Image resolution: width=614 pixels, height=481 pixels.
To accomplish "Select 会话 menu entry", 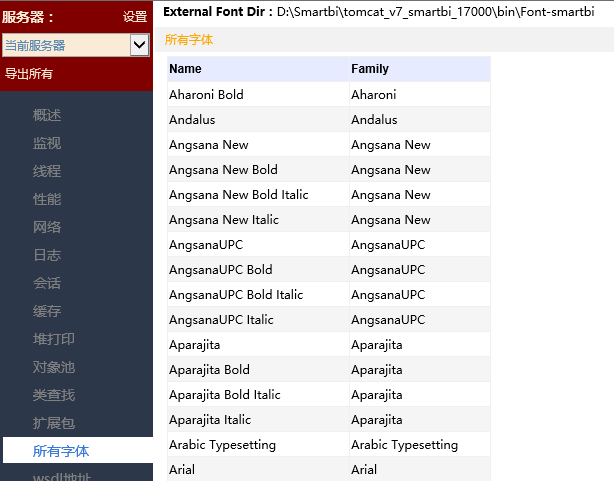I will tap(47, 283).
